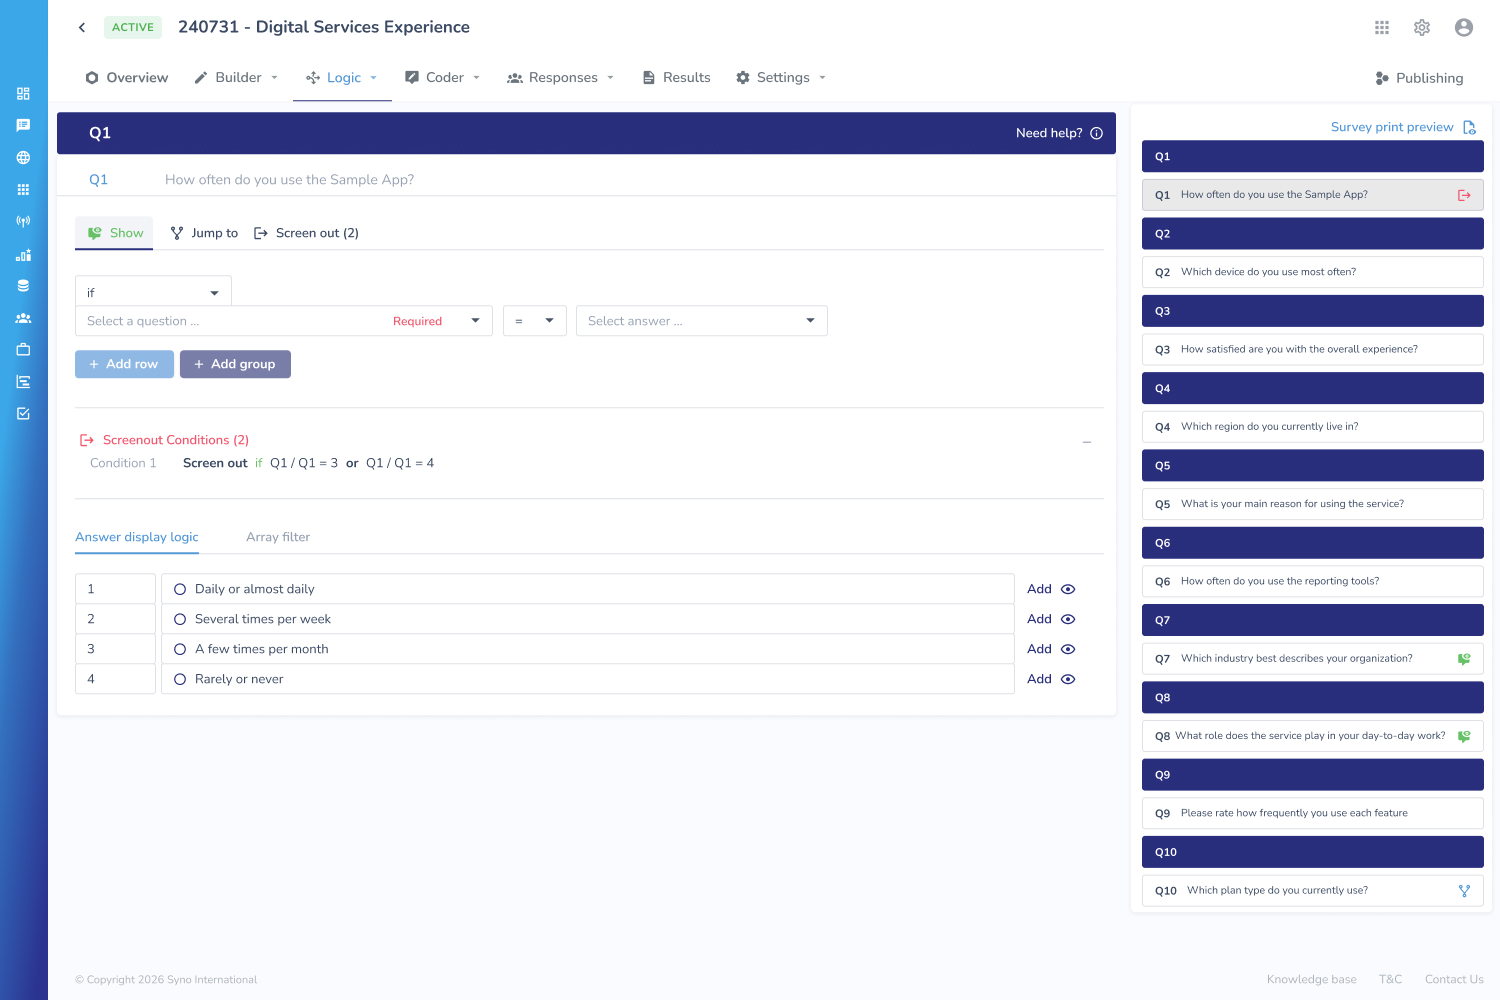
Task: Click the broadcast antenna sidebar icon
Action: (23, 222)
